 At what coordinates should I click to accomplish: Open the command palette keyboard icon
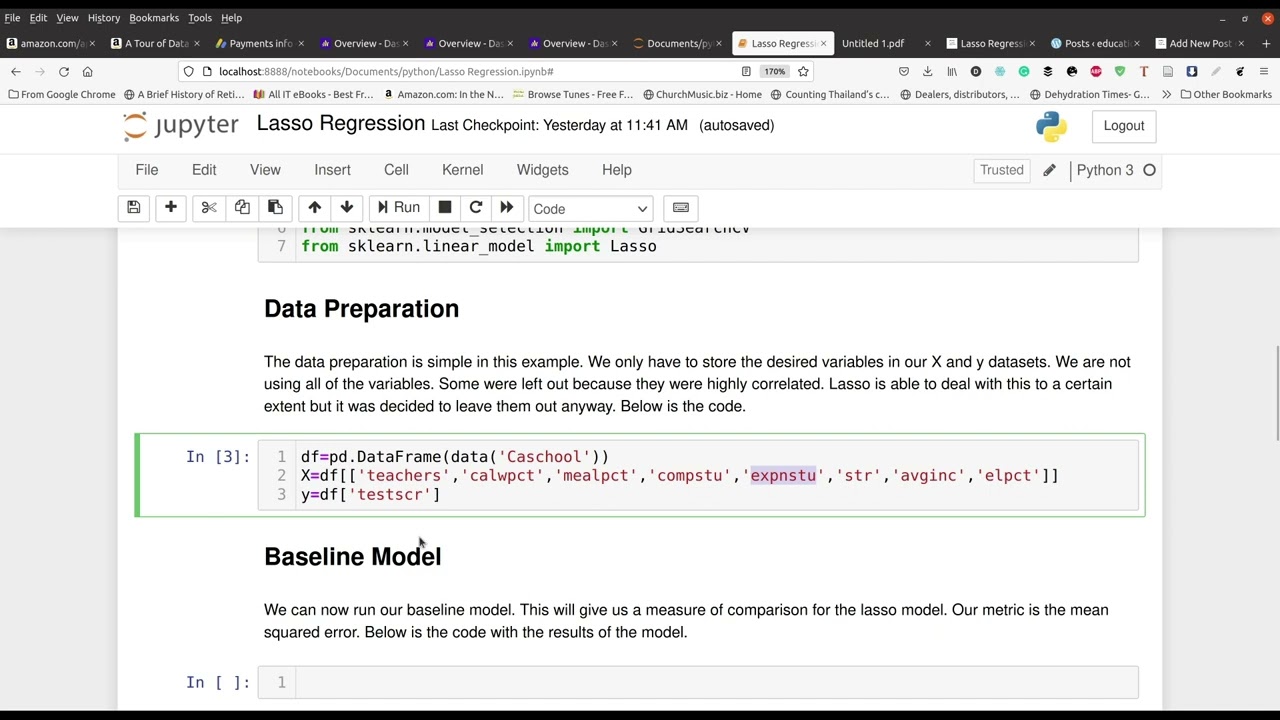[x=681, y=208]
